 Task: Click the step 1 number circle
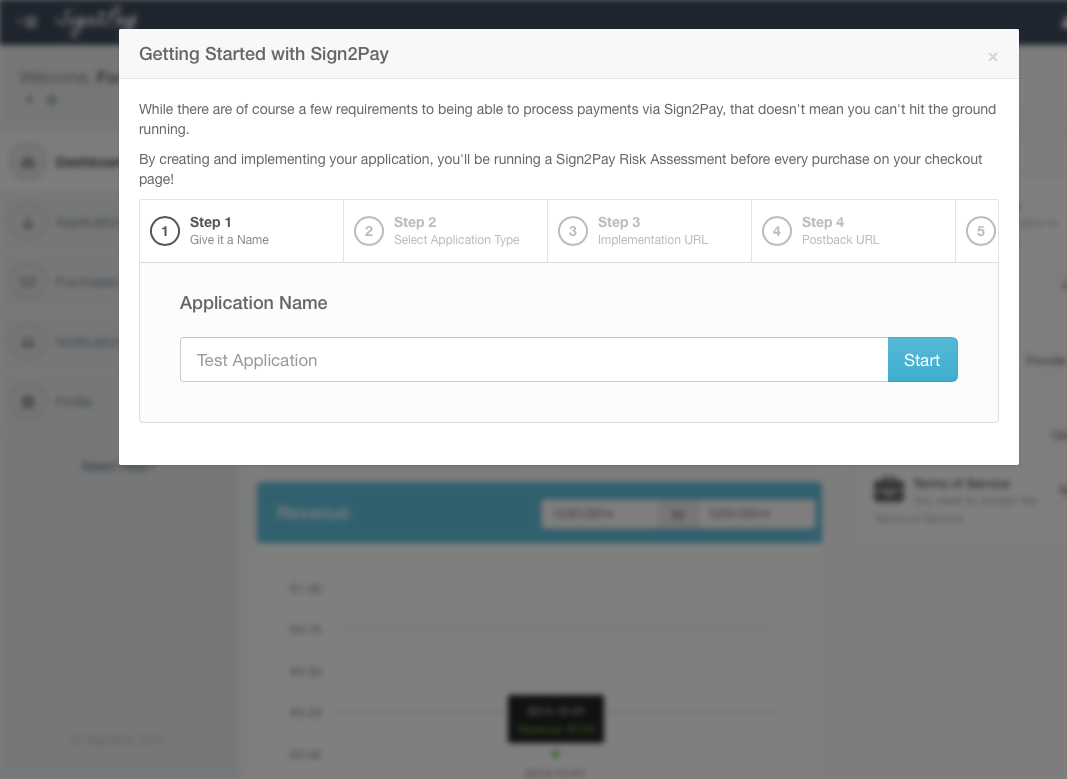coord(165,231)
